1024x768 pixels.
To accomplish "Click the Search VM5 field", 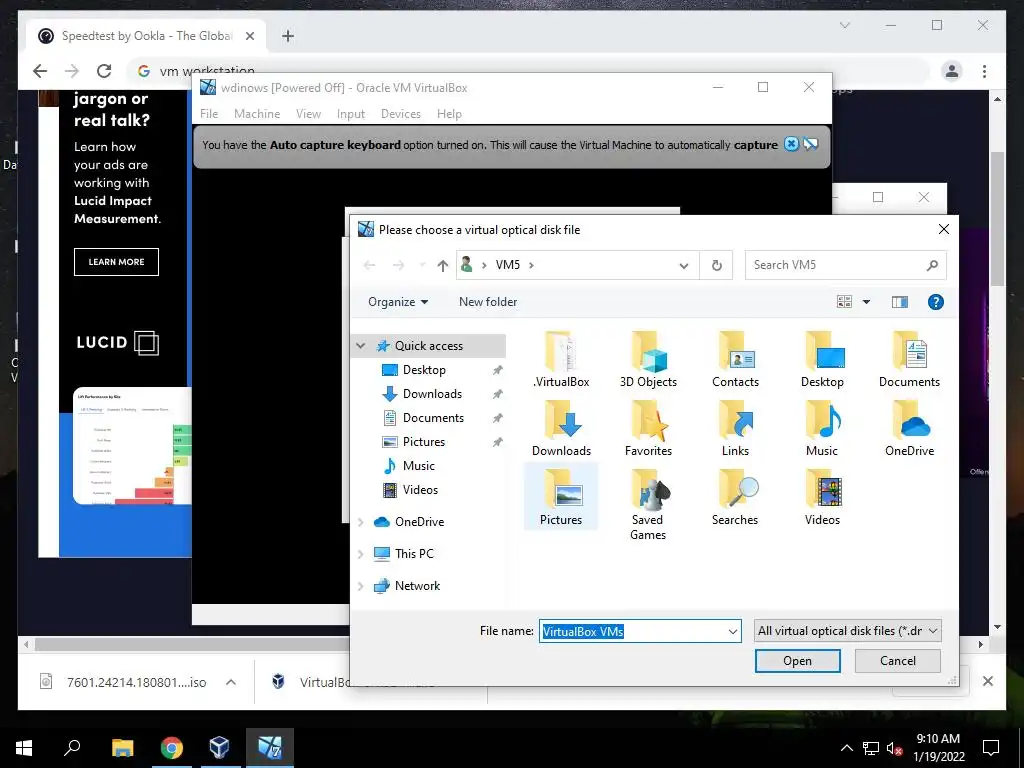I will tap(845, 265).
